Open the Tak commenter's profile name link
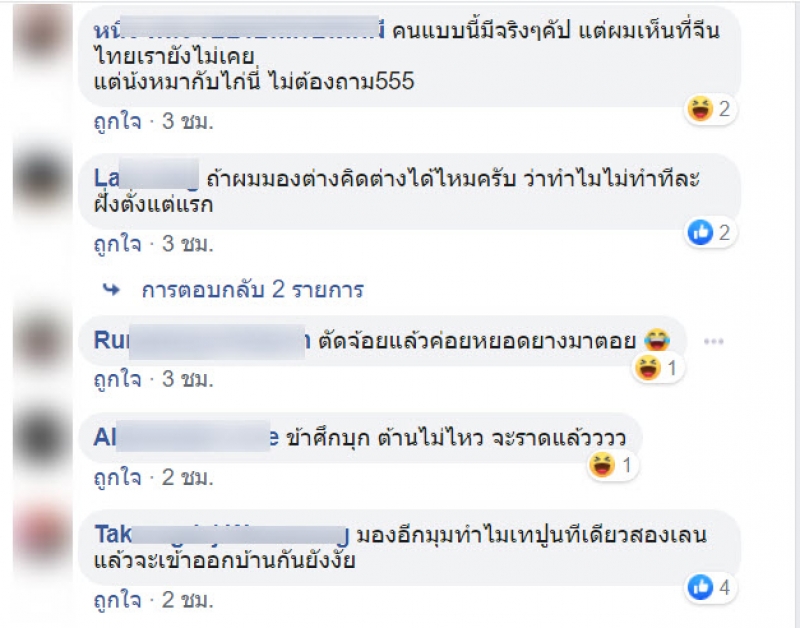The height and width of the screenshot is (628, 800). pyautogui.click(x=222, y=535)
